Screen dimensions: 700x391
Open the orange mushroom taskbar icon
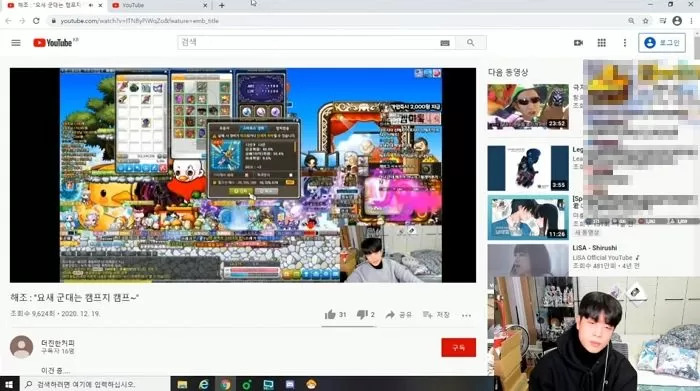coord(311,384)
